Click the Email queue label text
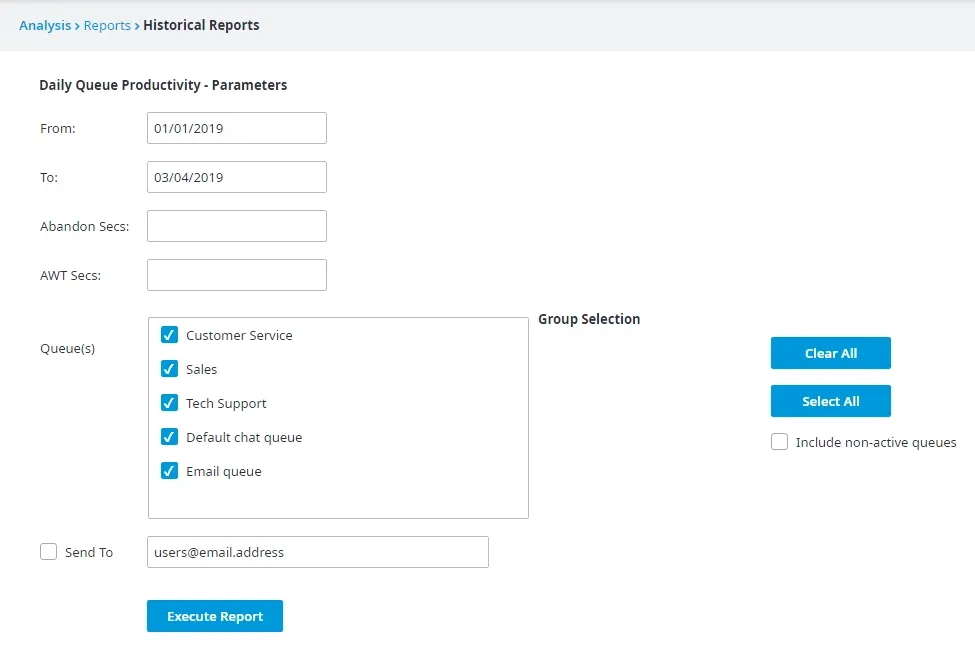Viewport: 975px width, 649px height. pyautogui.click(x=224, y=472)
